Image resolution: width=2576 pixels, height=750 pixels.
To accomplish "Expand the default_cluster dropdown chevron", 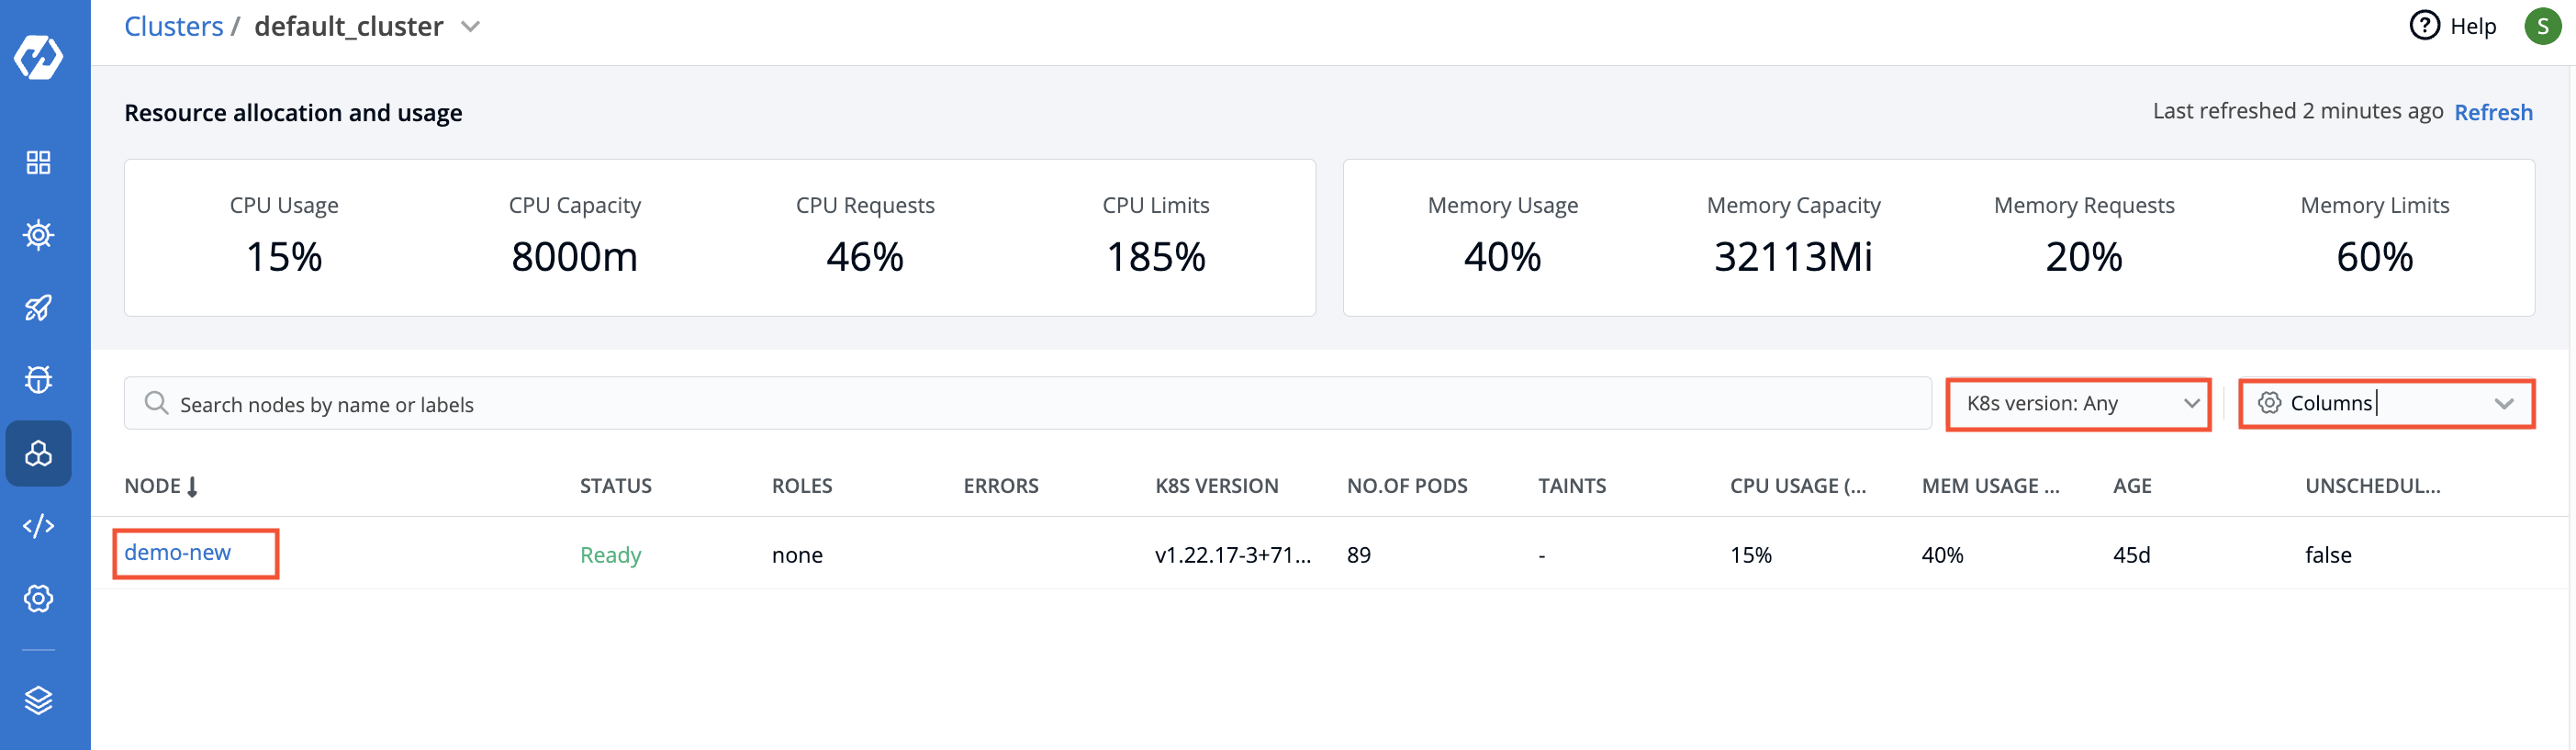I will pyautogui.click(x=471, y=27).
